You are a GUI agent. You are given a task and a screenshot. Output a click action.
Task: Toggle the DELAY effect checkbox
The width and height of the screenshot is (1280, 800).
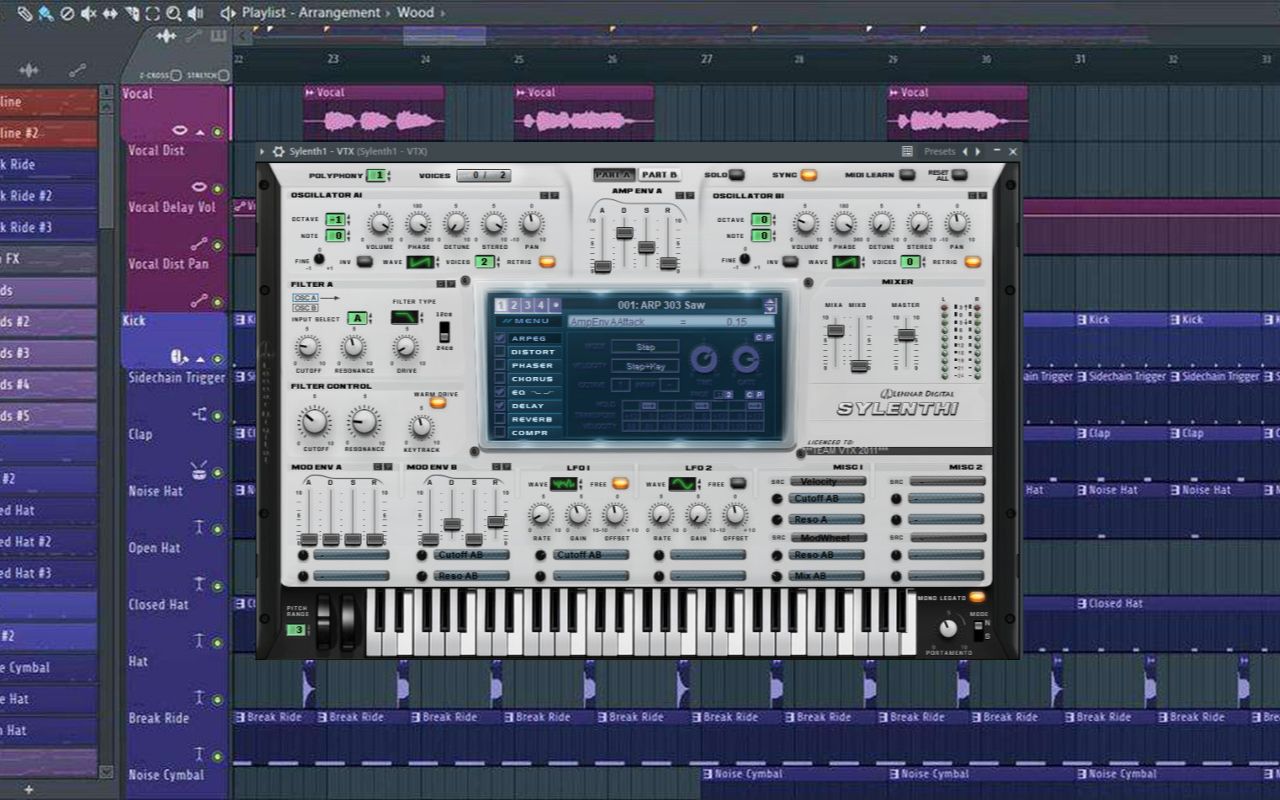[500, 406]
